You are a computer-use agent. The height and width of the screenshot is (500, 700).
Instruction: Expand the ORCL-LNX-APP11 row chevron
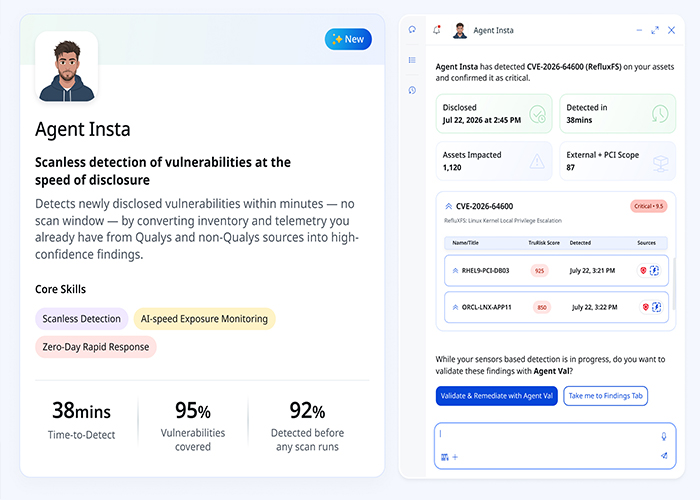tap(455, 307)
